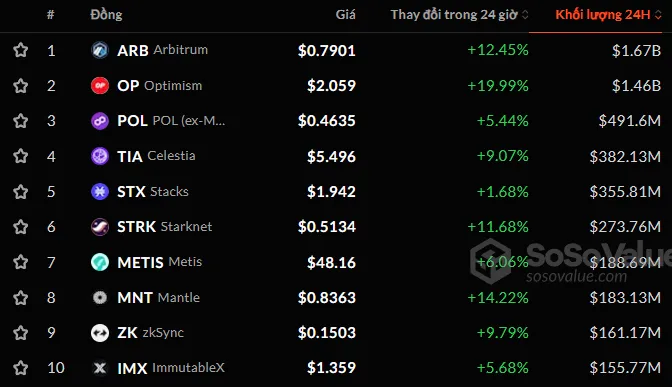Toggle favorite star for IMX
The width and height of the screenshot is (672, 387).
21,368
